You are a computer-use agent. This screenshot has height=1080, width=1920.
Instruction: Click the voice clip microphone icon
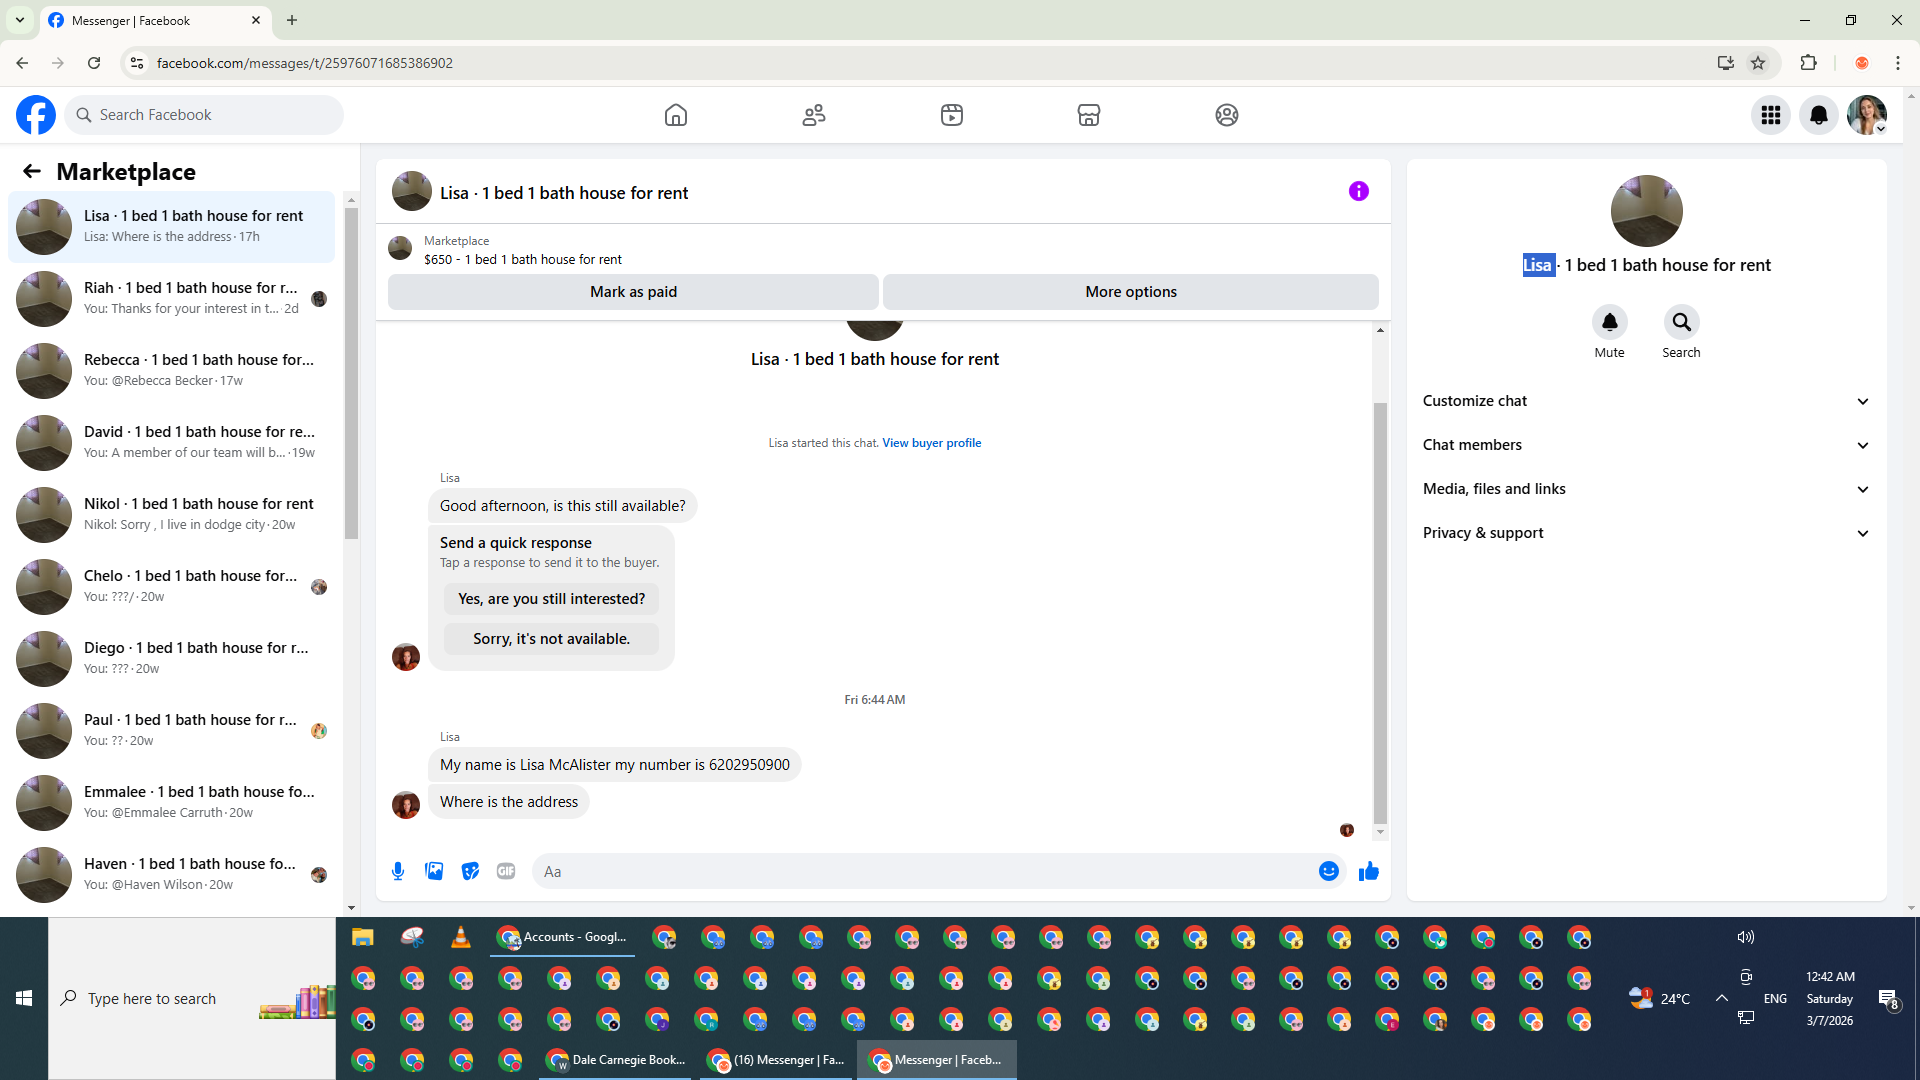[398, 871]
